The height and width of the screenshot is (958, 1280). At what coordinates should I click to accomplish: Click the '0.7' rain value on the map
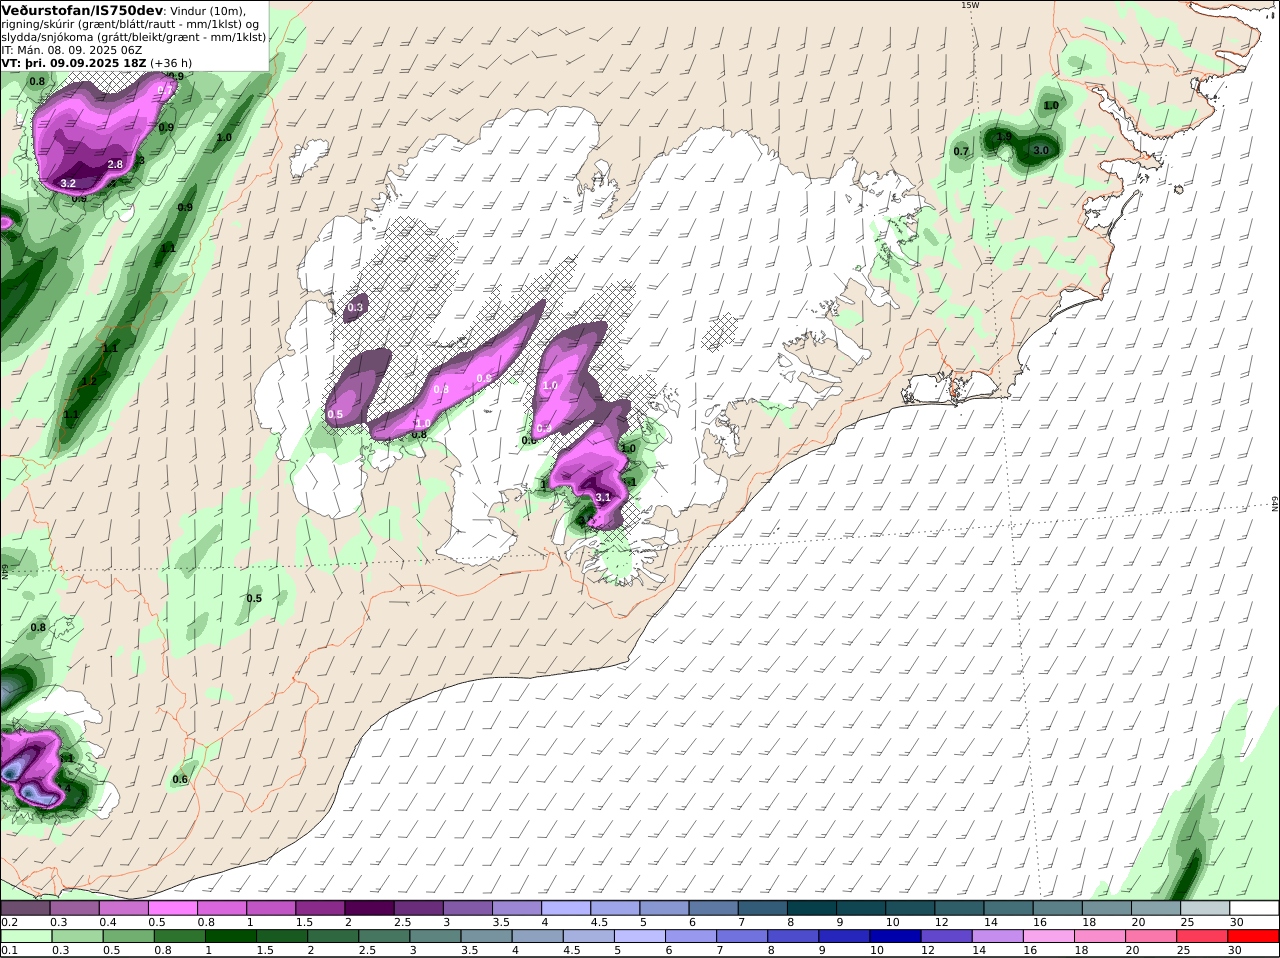tap(961, 151)
